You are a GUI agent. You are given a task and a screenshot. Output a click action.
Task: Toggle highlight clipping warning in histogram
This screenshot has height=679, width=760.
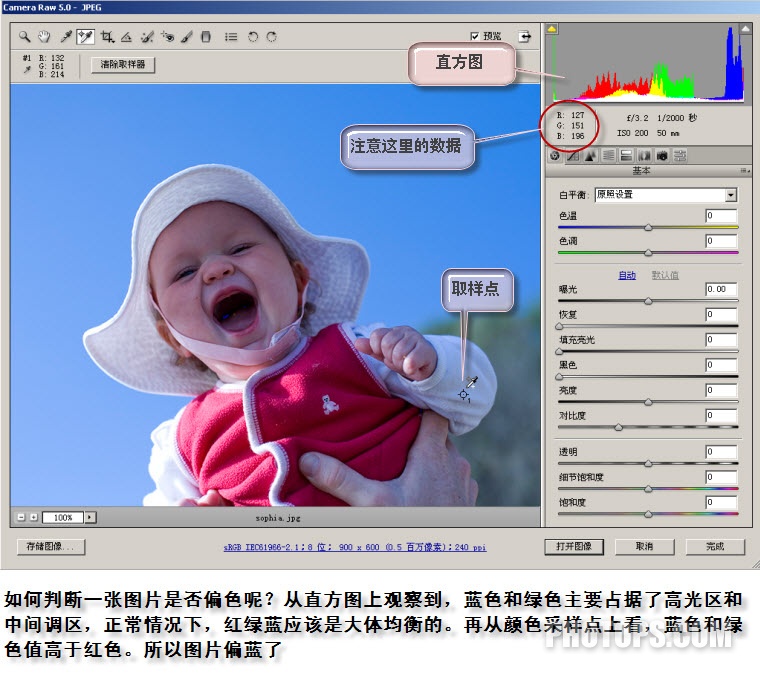click(x=745, y=29)
